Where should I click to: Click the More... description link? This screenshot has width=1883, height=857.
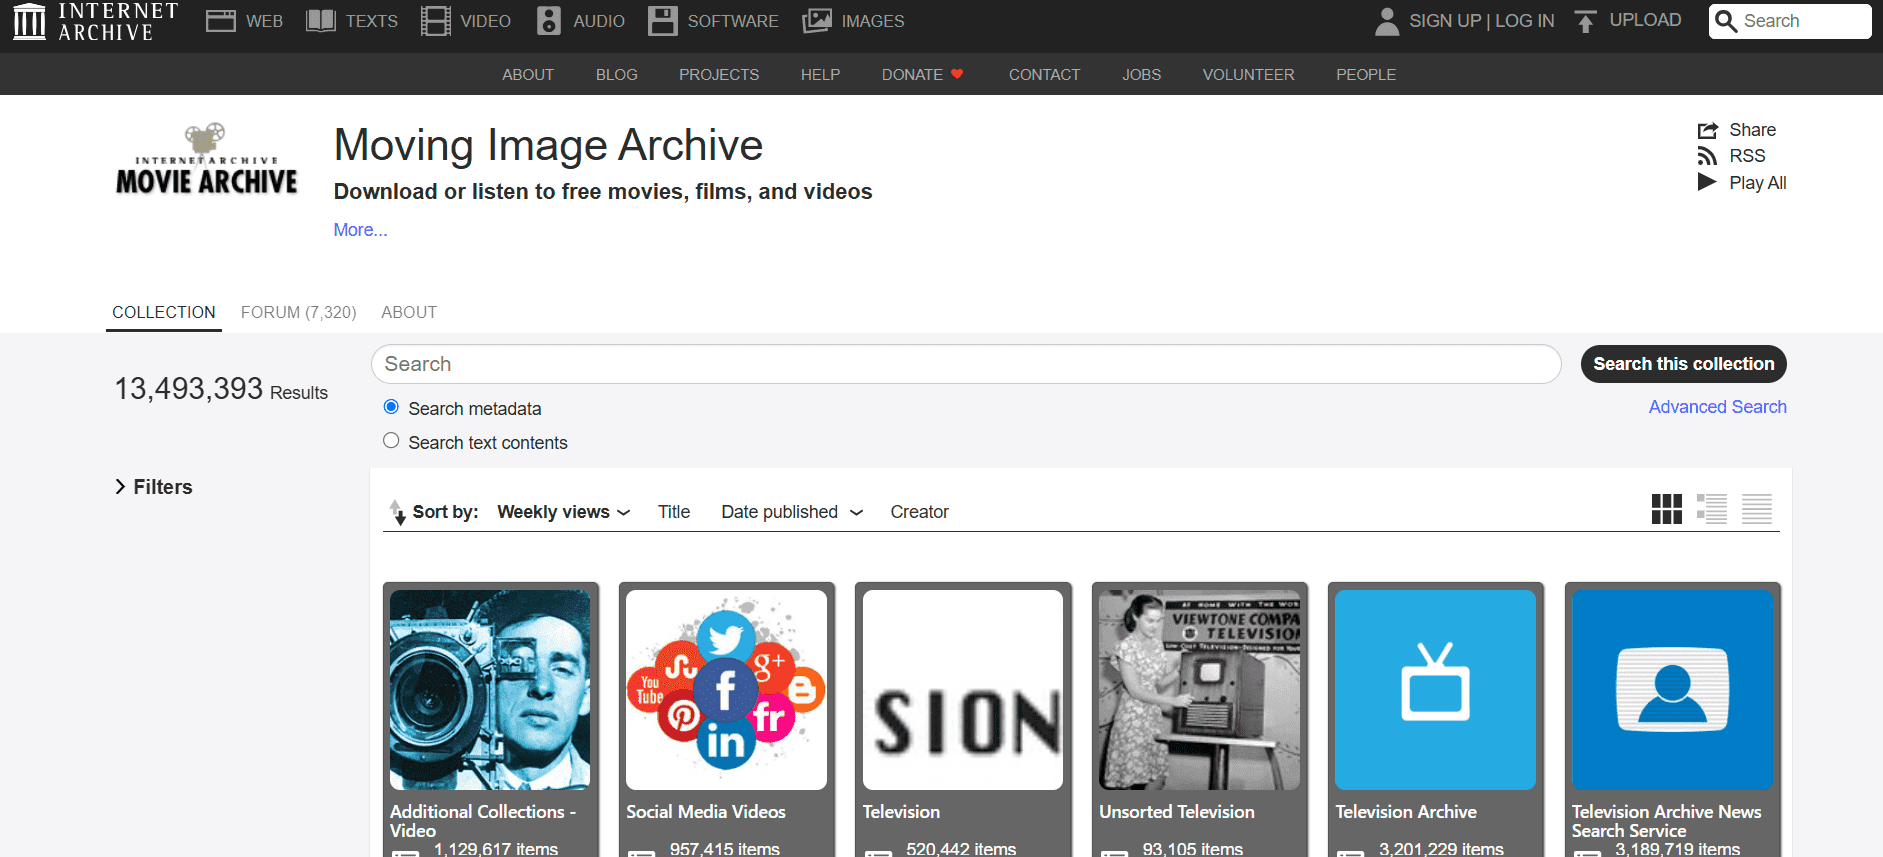361,230
